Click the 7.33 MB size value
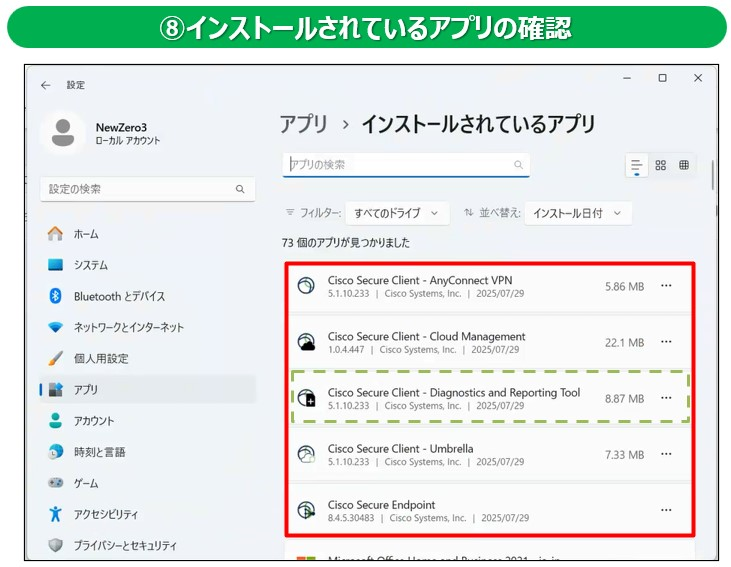Image resolution: width=731 pixels, height=567 pixels. coord(625,455)
